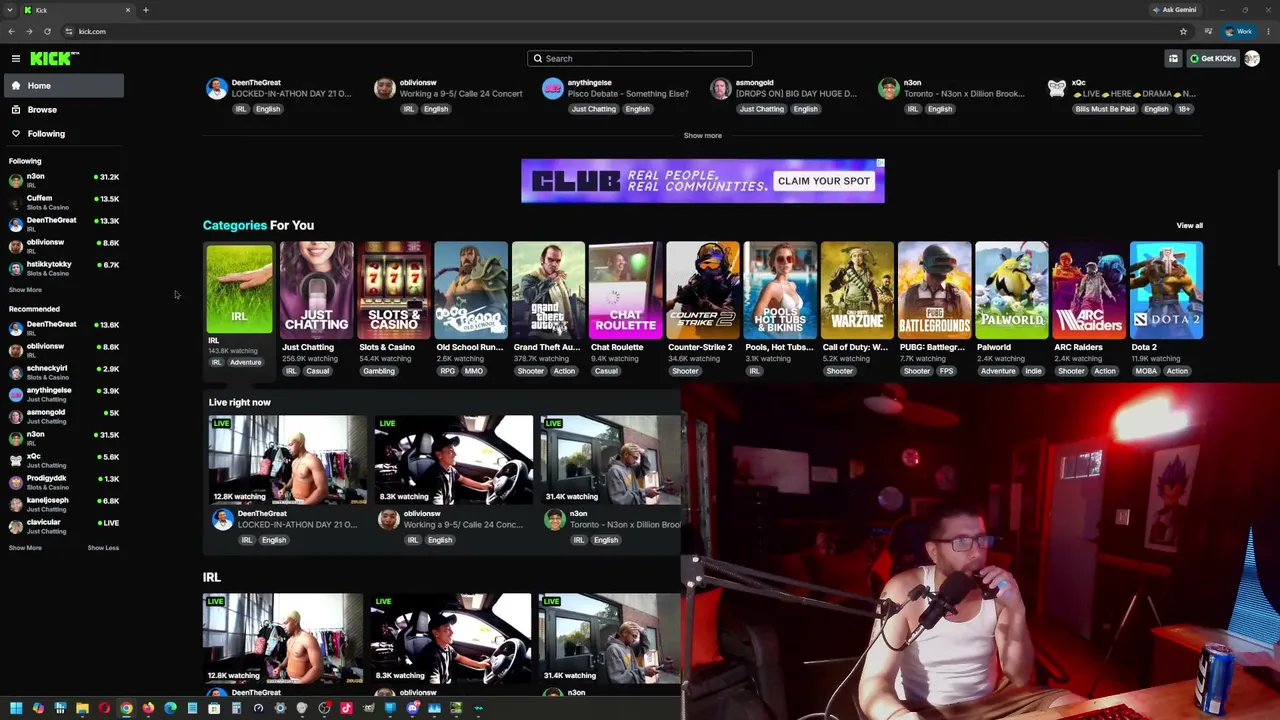Open TikTok app from taskbar

point(346,709)
